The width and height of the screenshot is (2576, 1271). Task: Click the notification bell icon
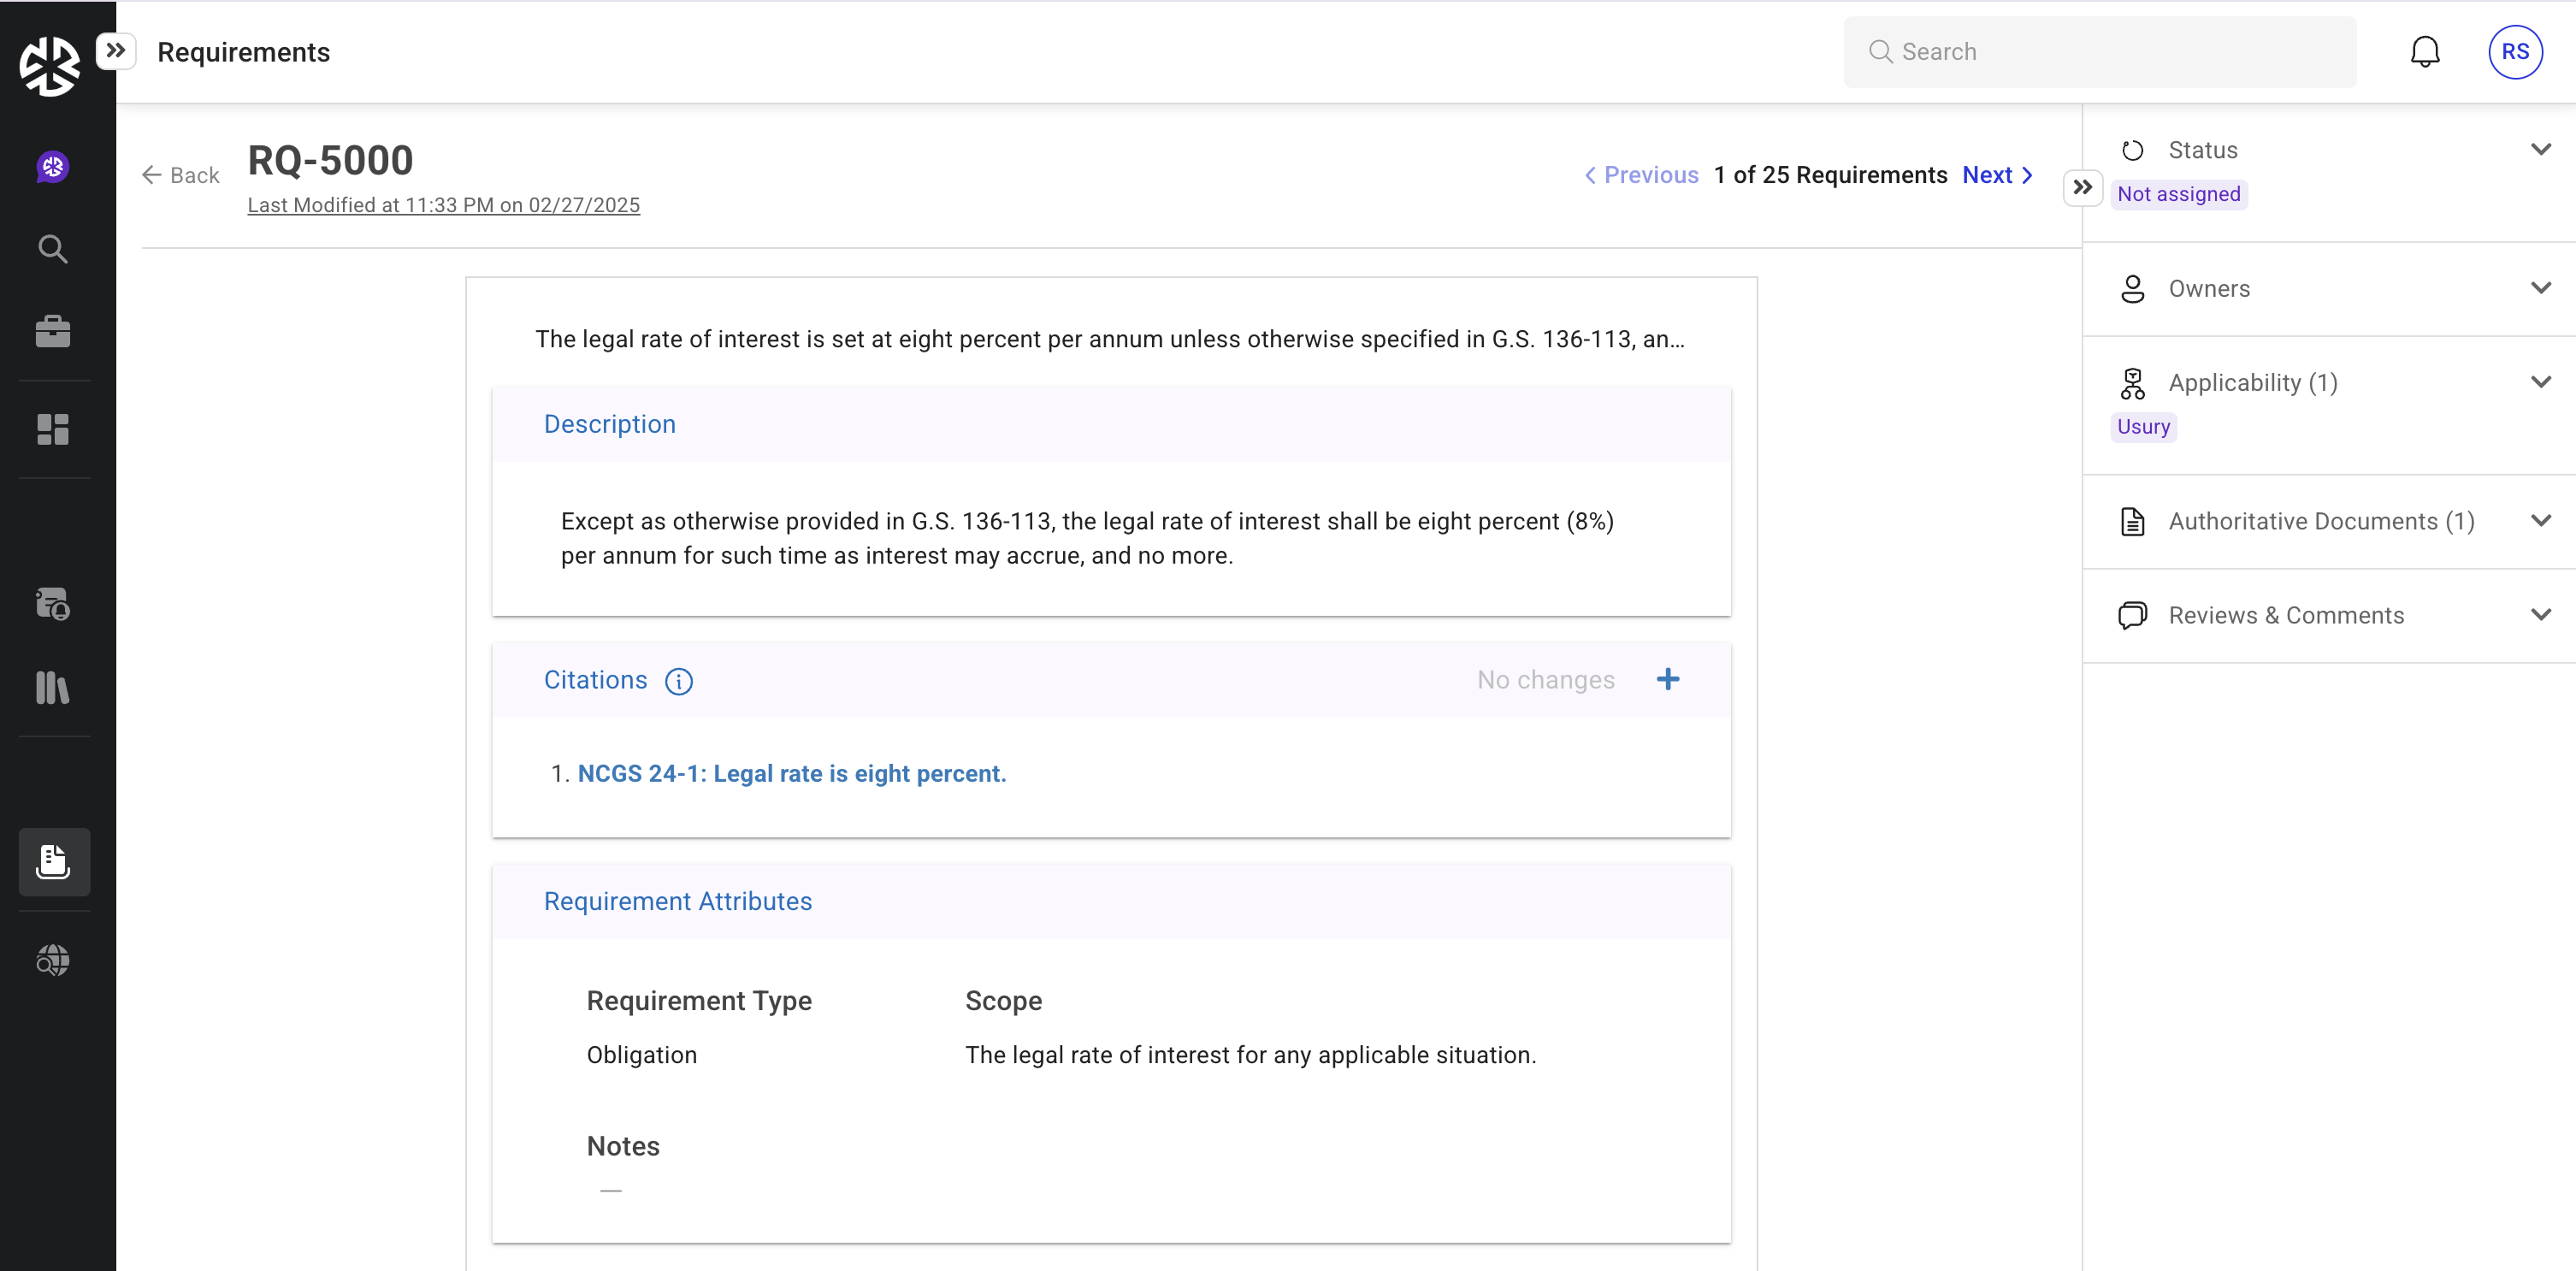(2424, 52)
